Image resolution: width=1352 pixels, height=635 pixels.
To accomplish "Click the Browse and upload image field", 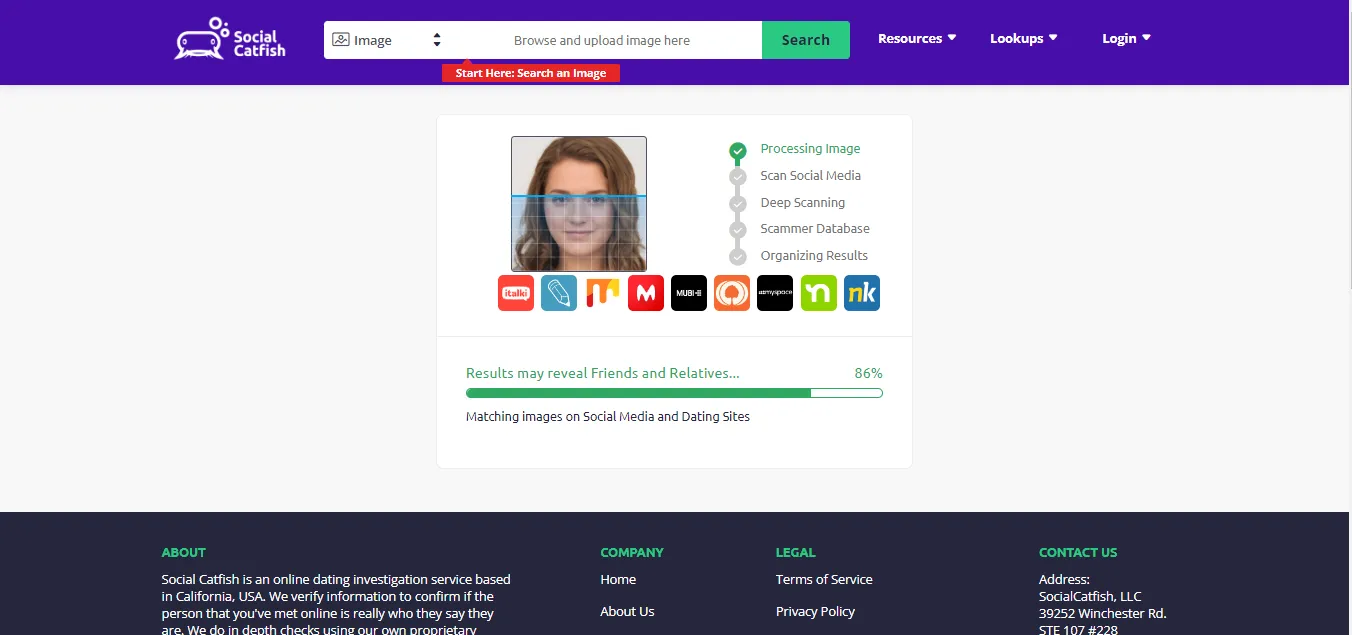I will point(602,40).
